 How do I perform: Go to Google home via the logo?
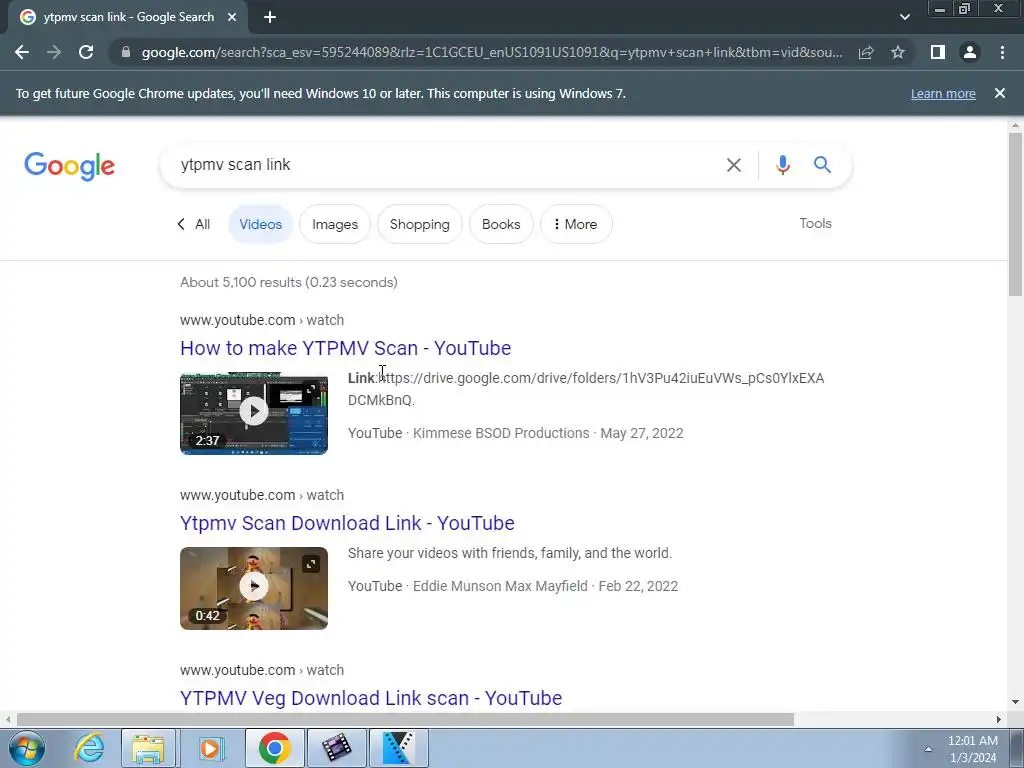(x=69, y=166)
